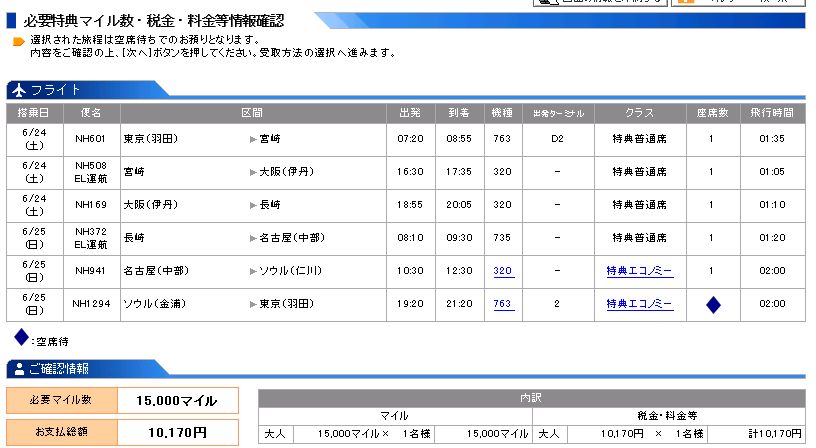Click 計10,170円 in breakdown table
The height and width of the screenshot is (448, 816).
pyautogui.click(x=774, y=433)
